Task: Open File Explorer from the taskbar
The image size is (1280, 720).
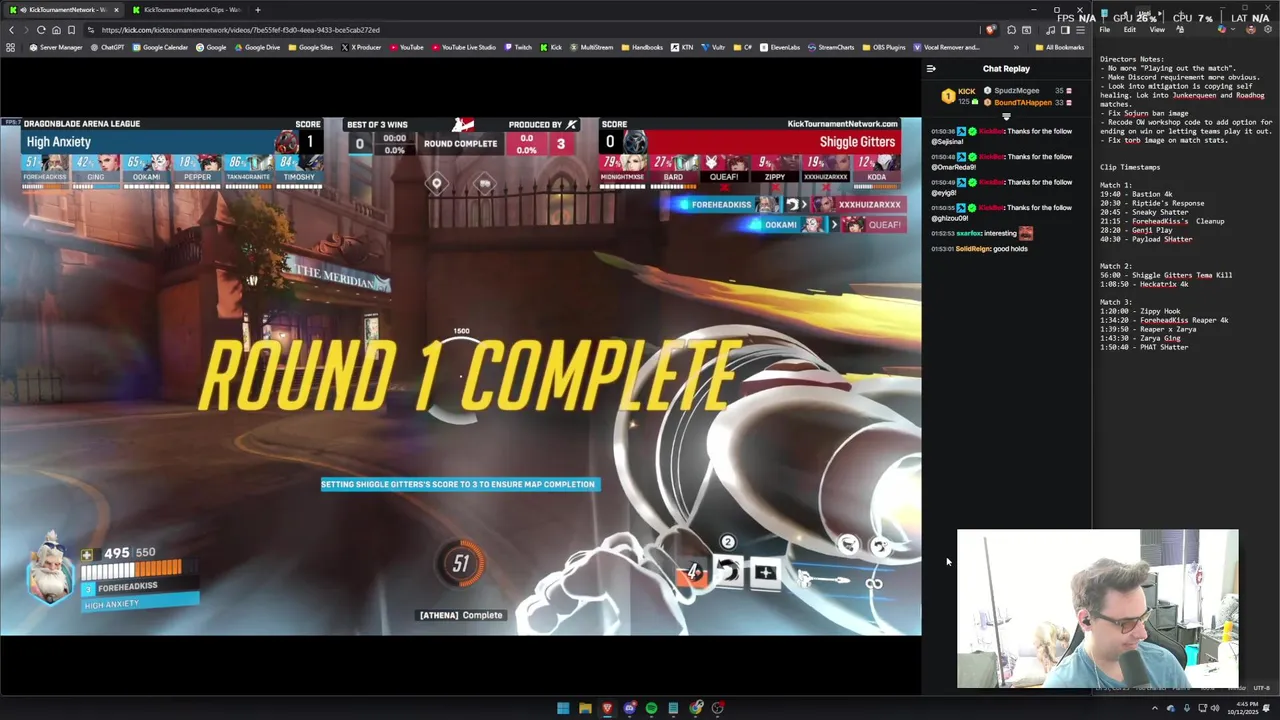Action: [585, 708]
